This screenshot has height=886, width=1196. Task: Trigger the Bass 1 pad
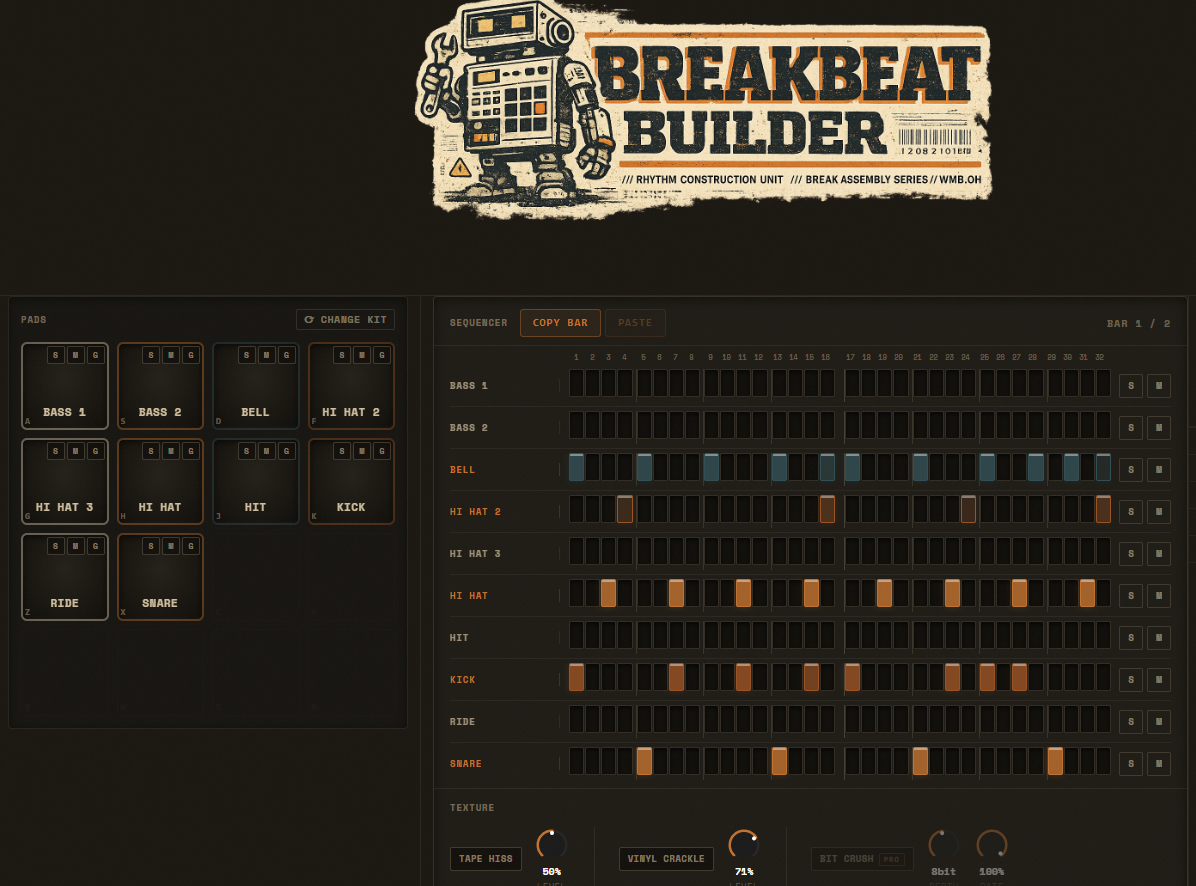(65, 387)
